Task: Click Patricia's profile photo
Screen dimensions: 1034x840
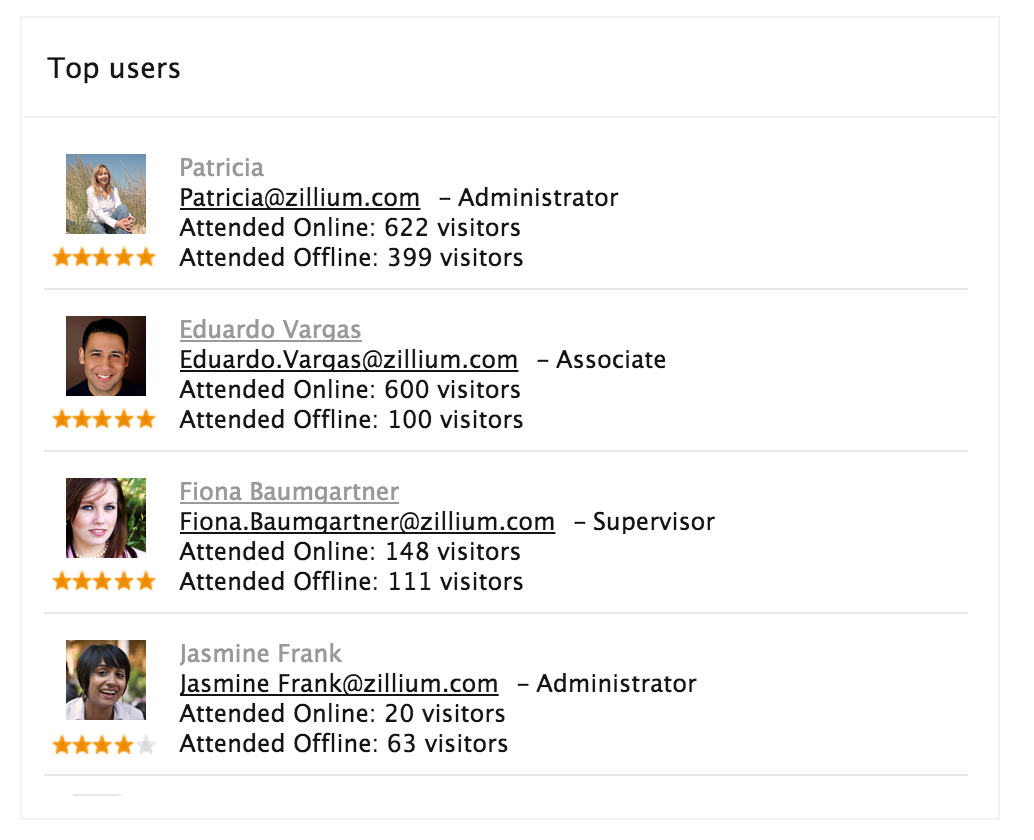Action: click(106, 194)
